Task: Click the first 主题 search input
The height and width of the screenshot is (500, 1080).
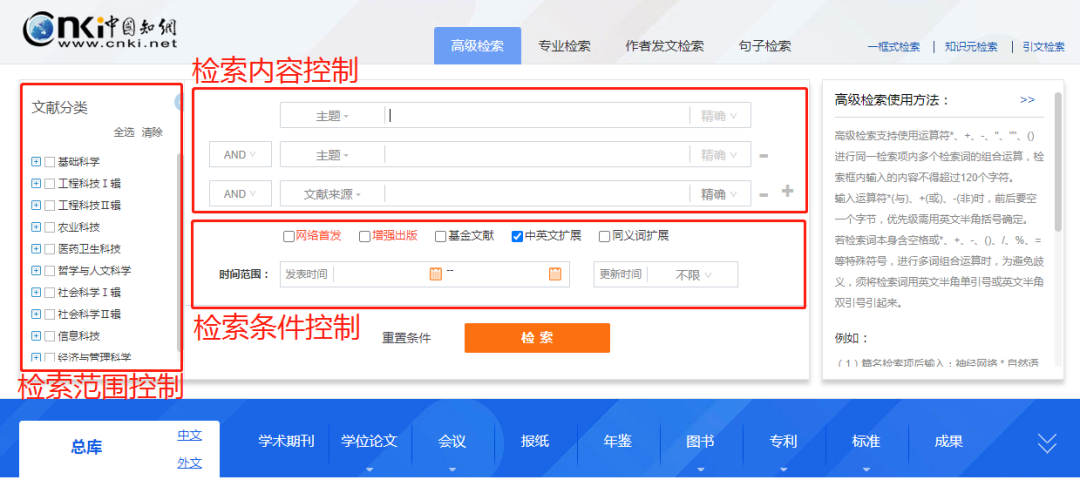Action: tap(537, 116)
